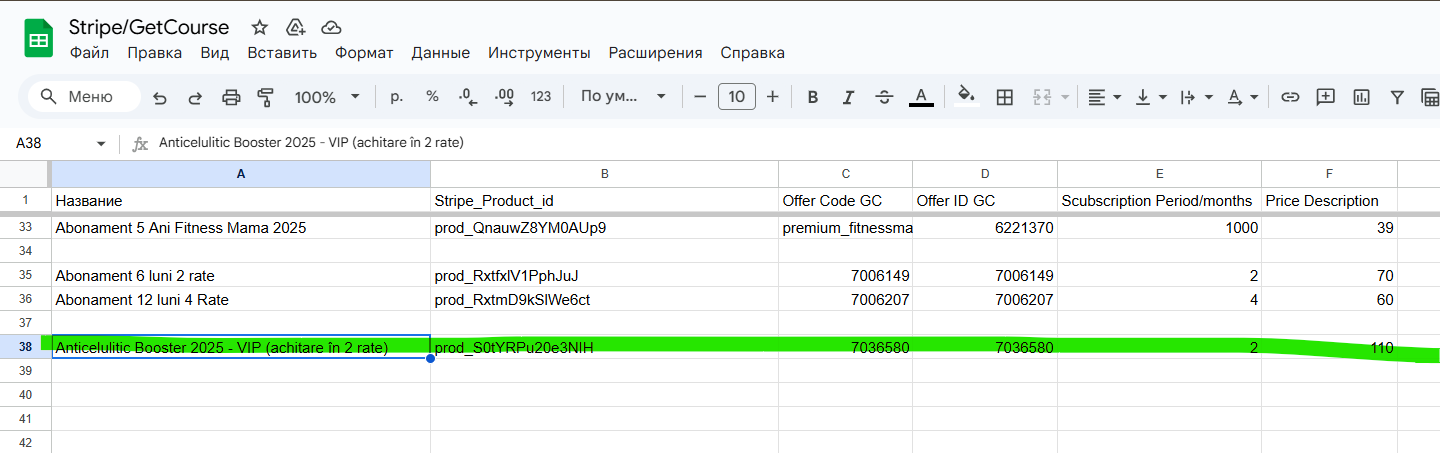Rename the Stripe/GetCourse title
Viewport: 1444px width, 453px height.
(149, 27)
